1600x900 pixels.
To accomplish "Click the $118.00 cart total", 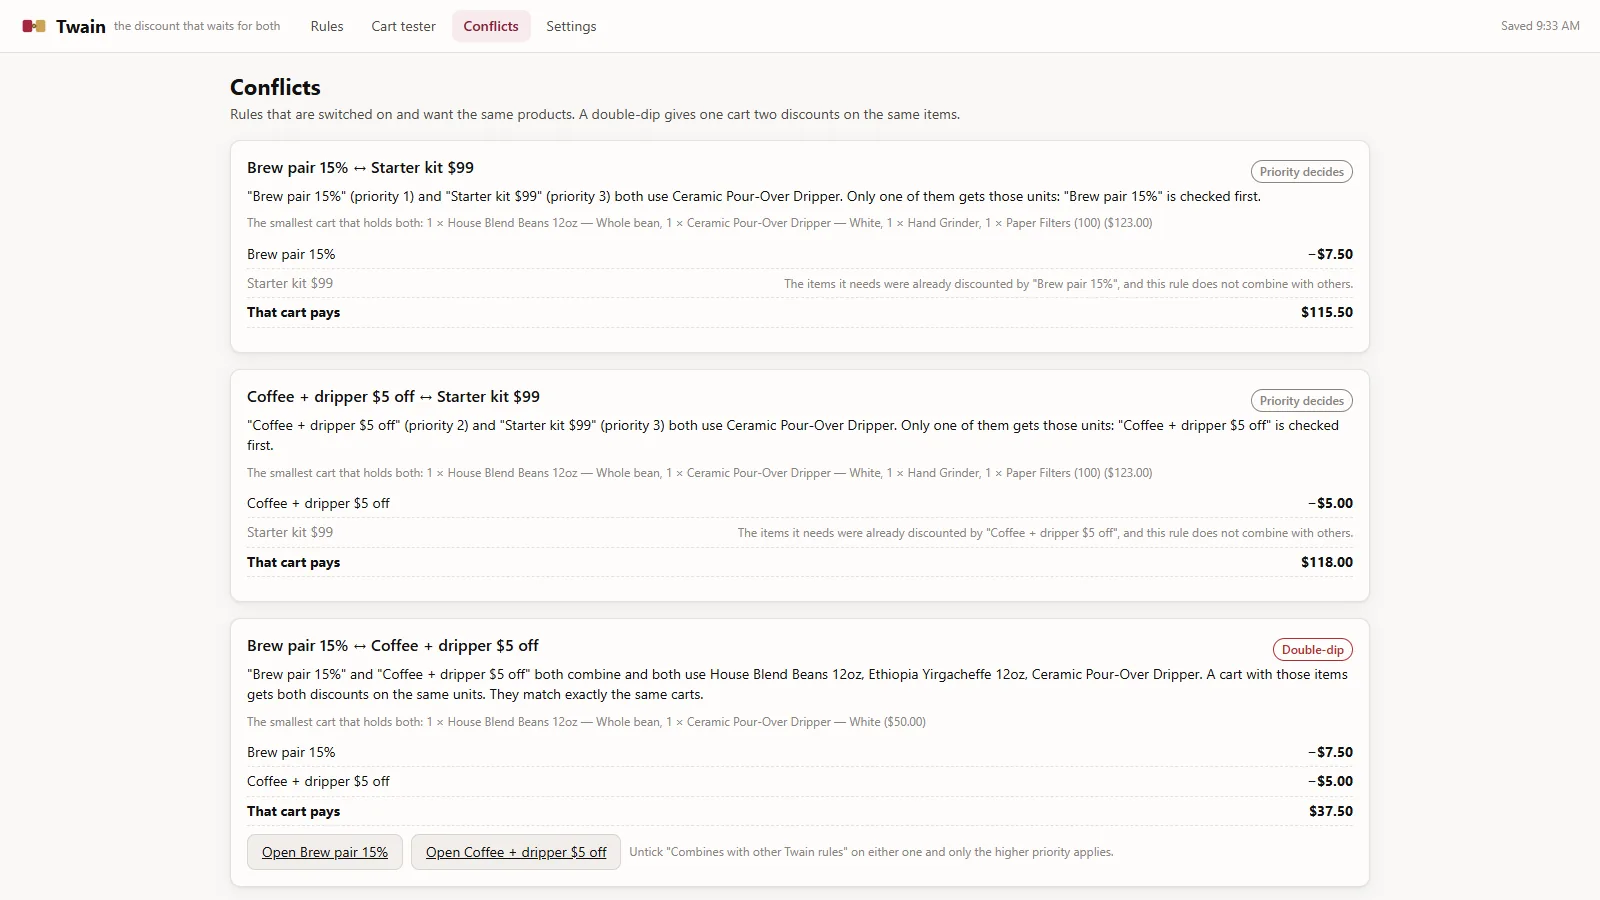I will click(x=1327, y=562).
